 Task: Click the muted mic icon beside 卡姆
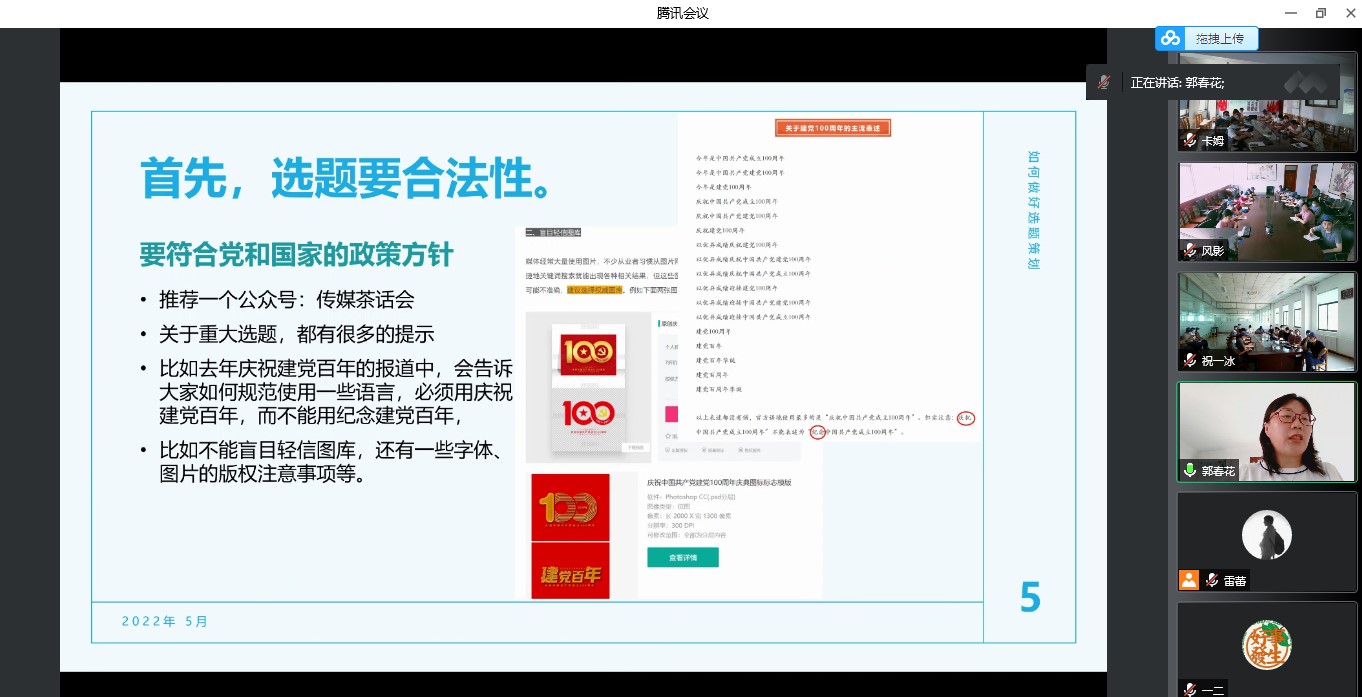(x=1190, y=141)
